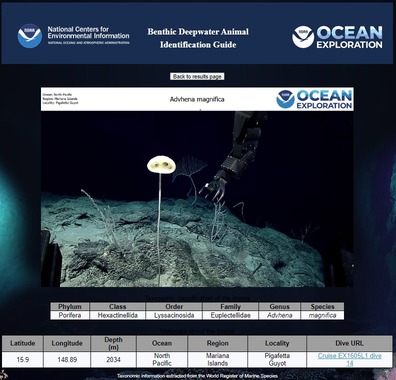The width and height of the screenshot is (396, 380).
Task: Click the Hexactinellida class cell
Action: click(x=117, y=315)
